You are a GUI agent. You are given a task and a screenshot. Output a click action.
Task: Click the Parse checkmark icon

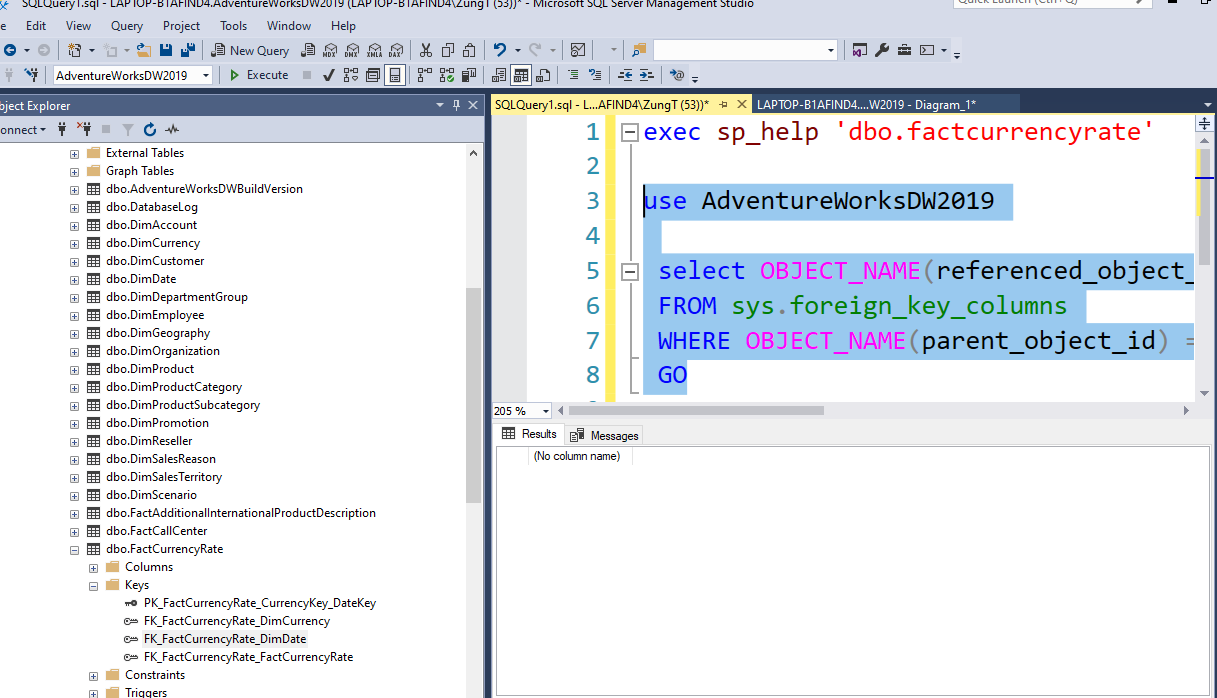329,75
